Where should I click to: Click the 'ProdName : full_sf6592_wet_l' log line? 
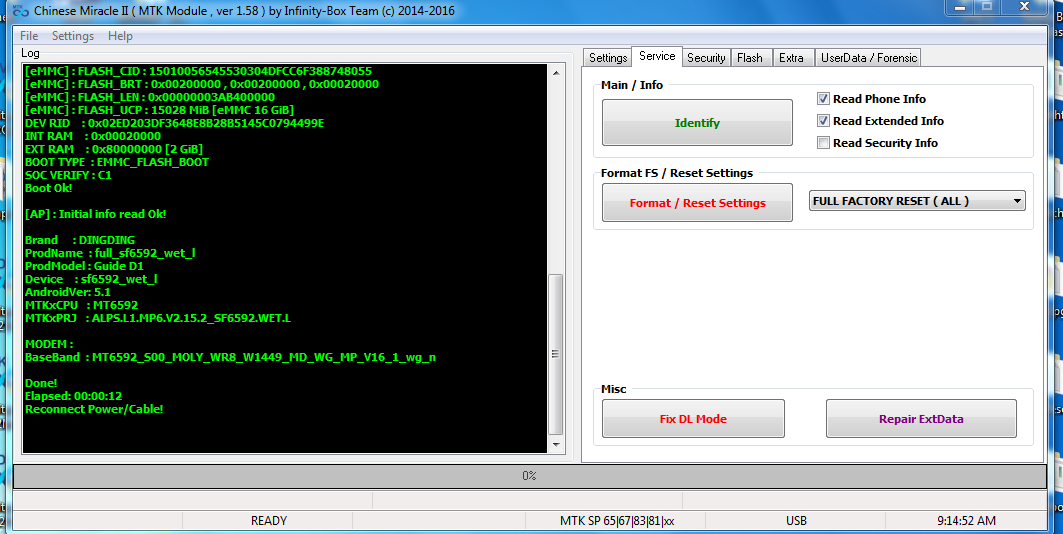point(110,253)
